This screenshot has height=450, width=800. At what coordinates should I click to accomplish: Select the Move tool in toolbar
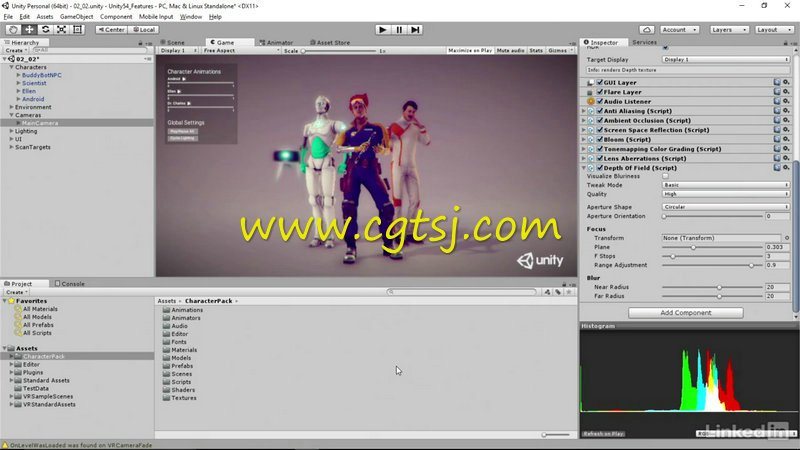(30, 30)
